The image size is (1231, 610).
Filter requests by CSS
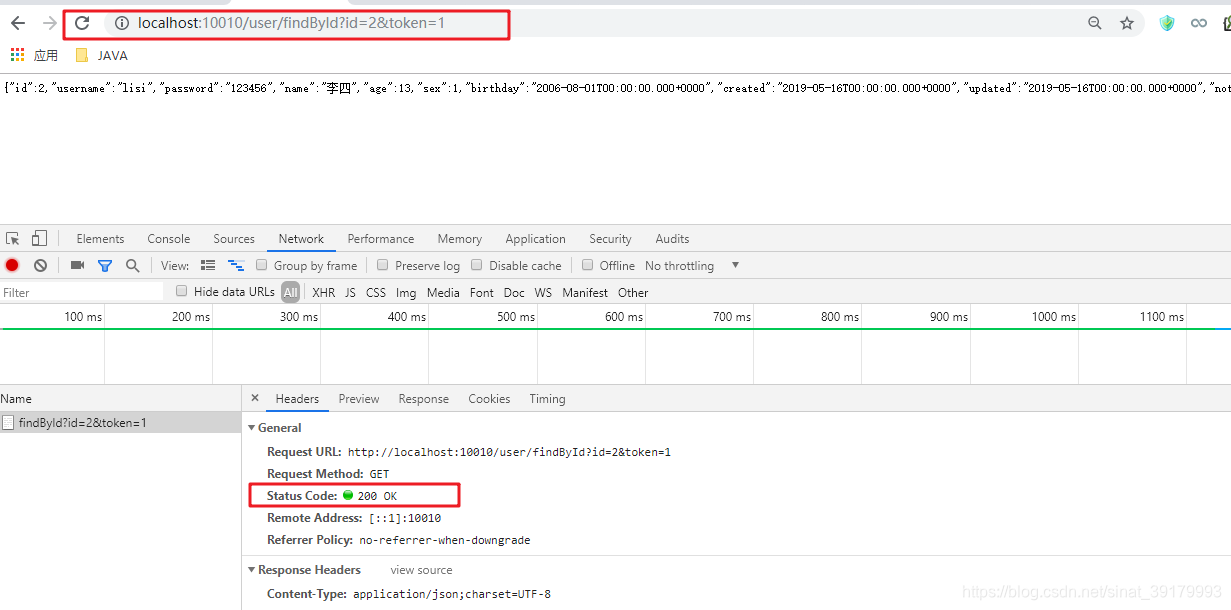tap(376, 292)
